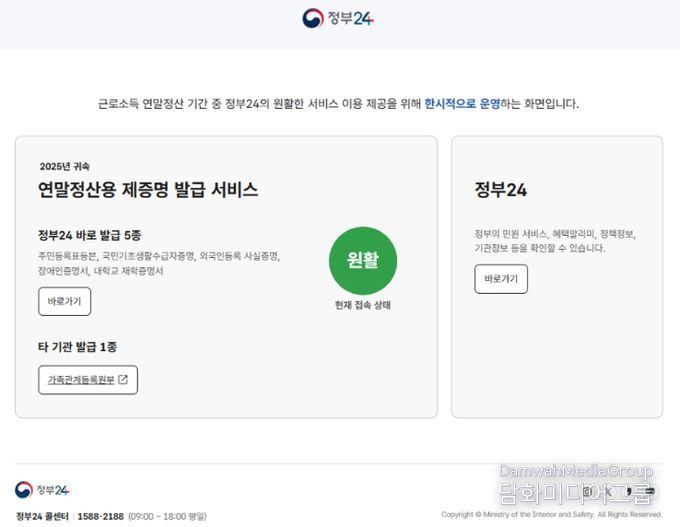Viewport: 680px width, 527px height.
Task: Click the 정부24 heading in the right card
Action: tap(500, 190)
